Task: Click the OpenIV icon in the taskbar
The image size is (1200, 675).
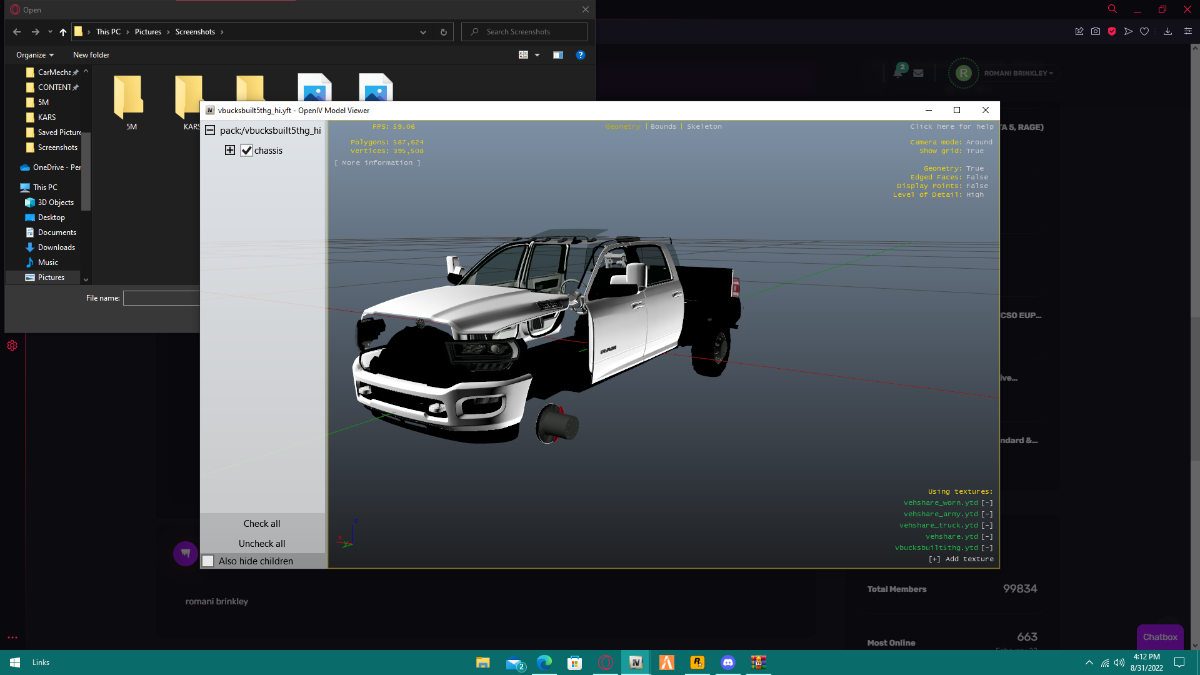Action: (x=635, y=662)
